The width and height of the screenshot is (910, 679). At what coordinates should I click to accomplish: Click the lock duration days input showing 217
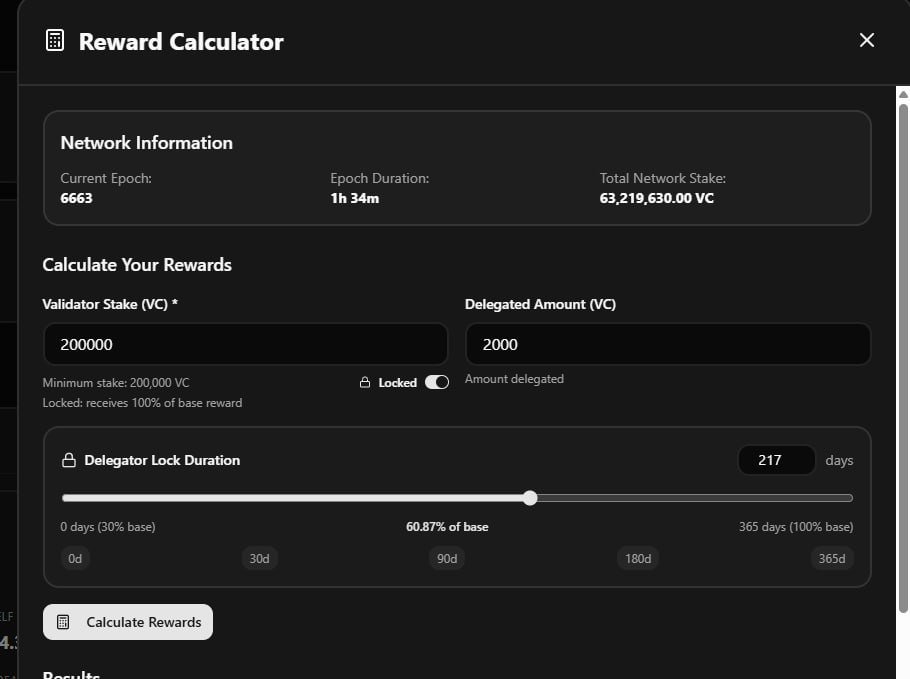click(777, 460)
